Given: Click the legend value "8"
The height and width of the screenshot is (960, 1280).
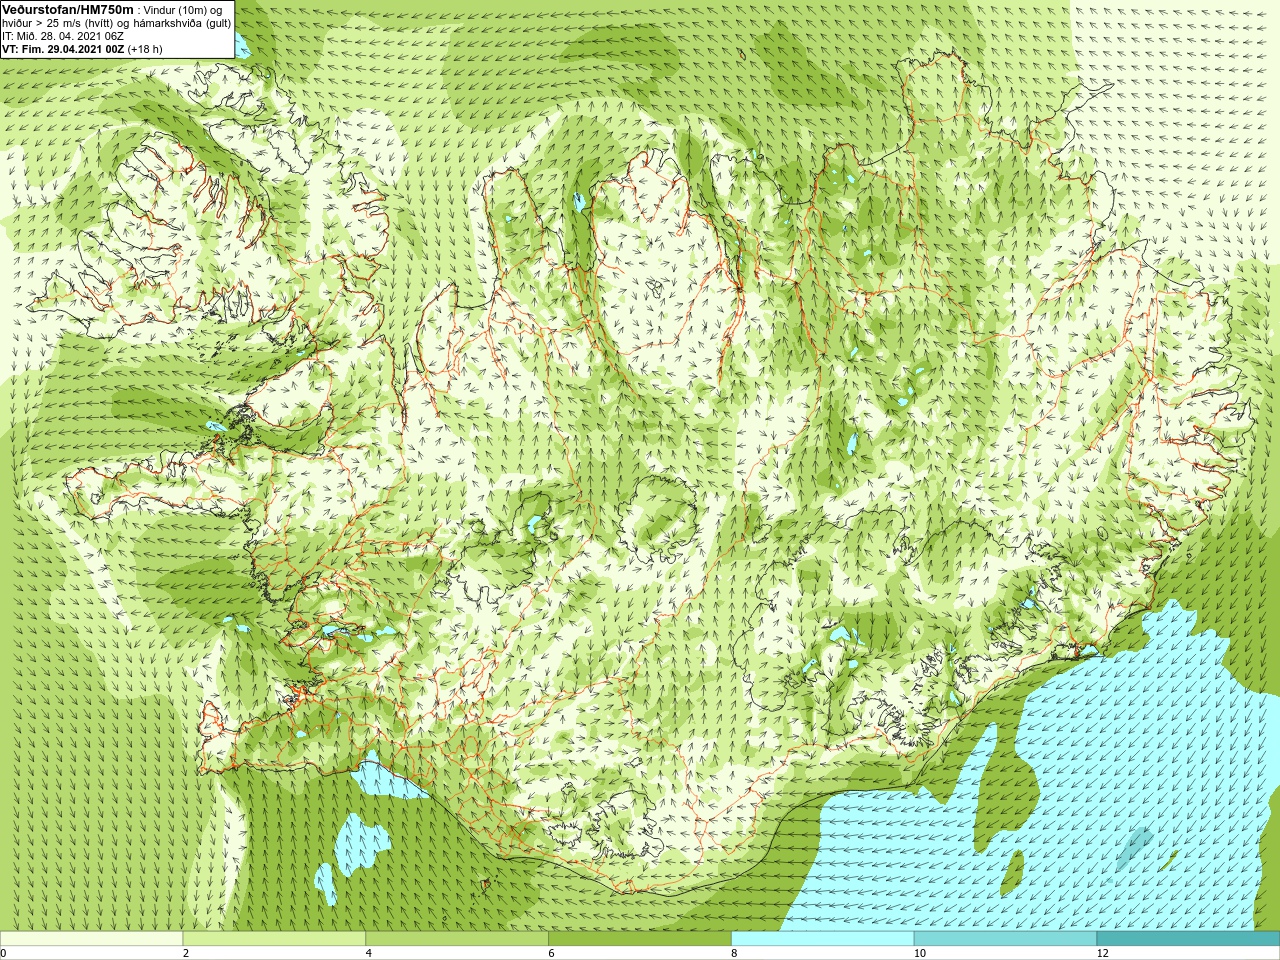Looking at the screenshot, I should (x=735, y=953).
